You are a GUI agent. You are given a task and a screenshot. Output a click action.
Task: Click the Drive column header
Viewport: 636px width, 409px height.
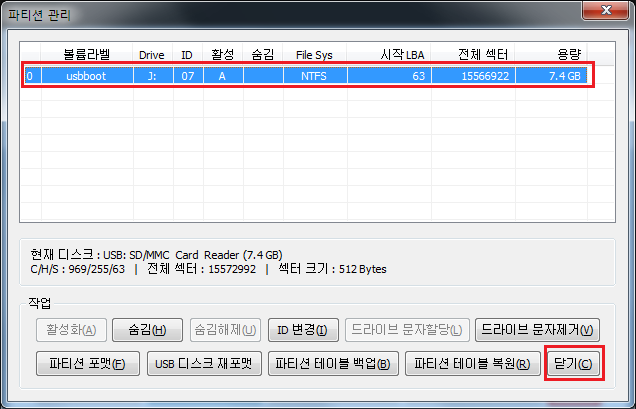[152, 54]
